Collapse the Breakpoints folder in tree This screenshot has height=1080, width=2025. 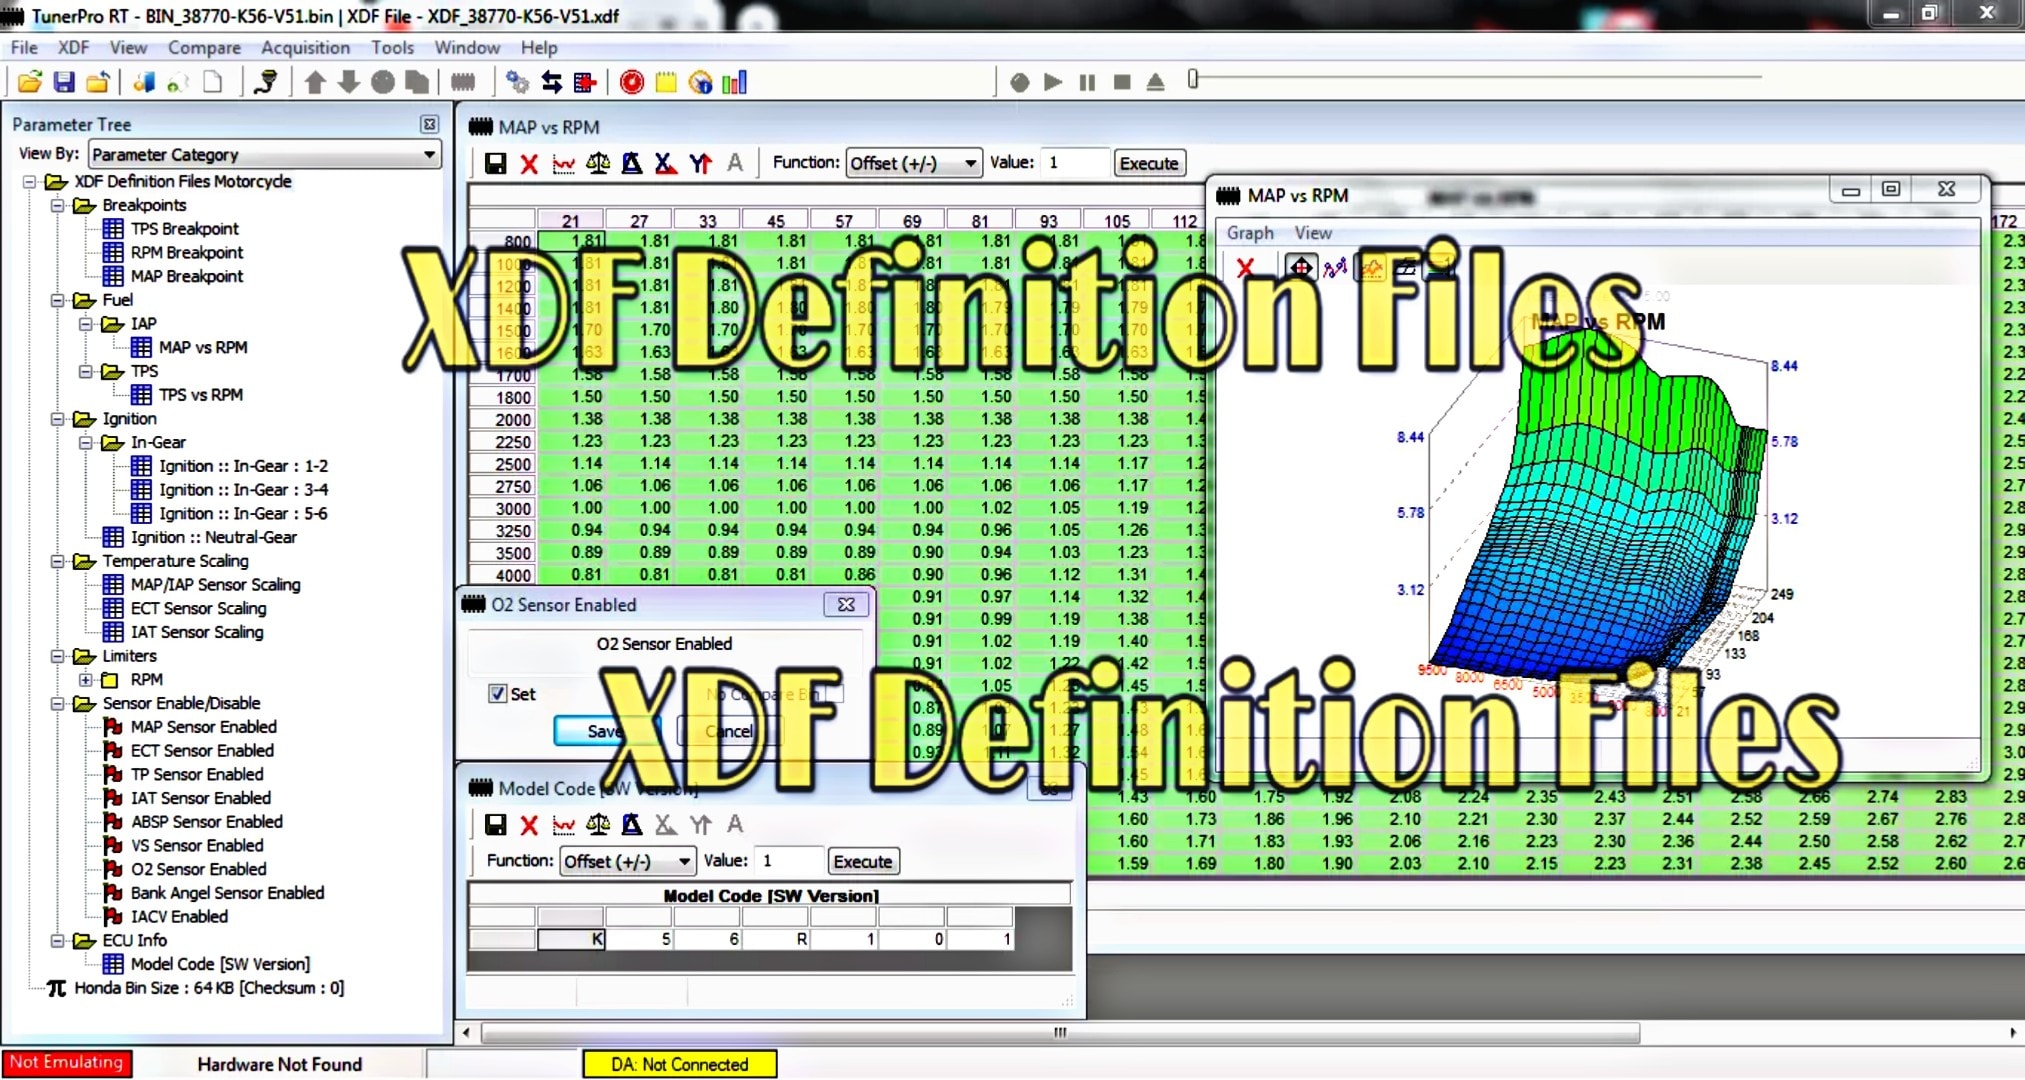pos(58,205)
